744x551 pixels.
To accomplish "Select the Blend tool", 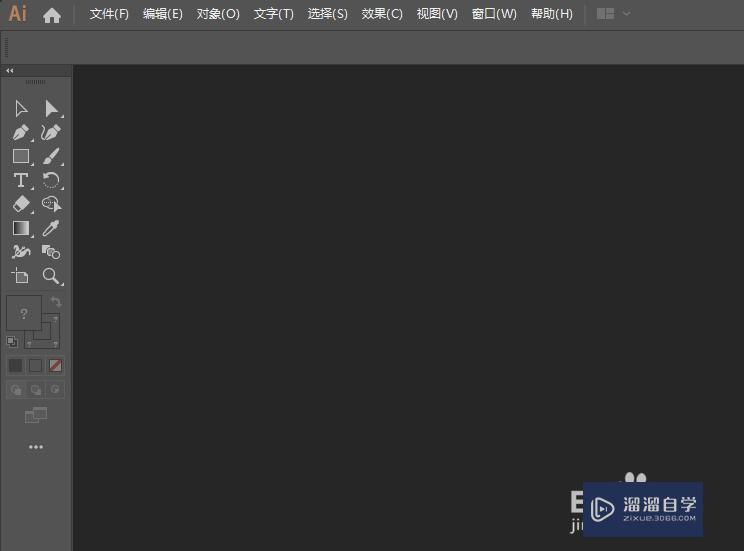I will 51,252.
